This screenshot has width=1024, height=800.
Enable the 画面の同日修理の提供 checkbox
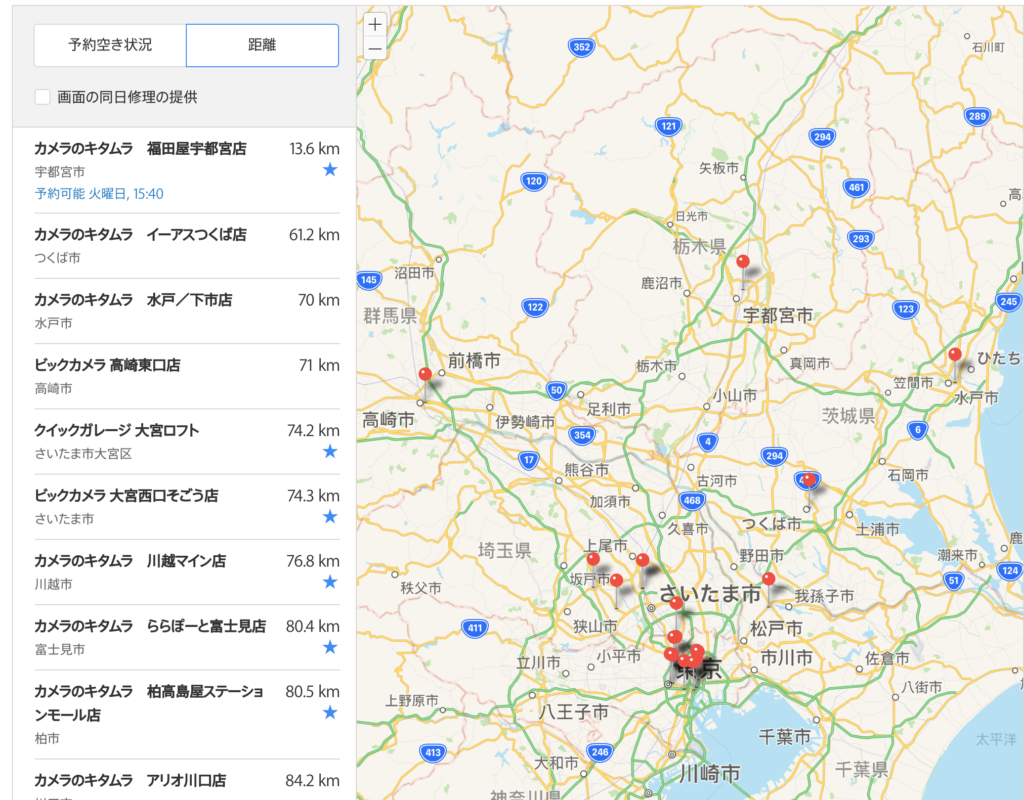click(42, 97)
